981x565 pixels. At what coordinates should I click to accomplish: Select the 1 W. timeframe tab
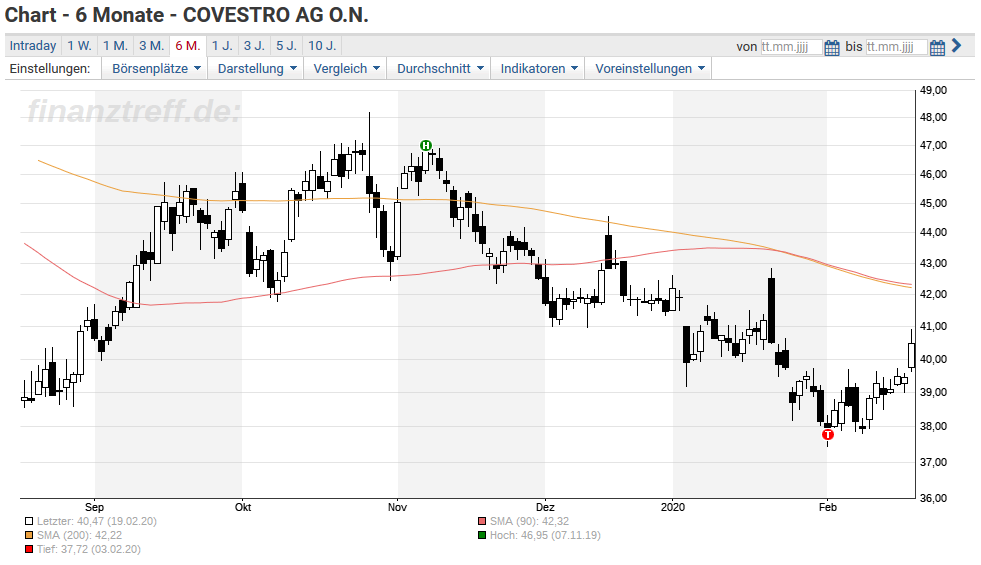(79, 46)
